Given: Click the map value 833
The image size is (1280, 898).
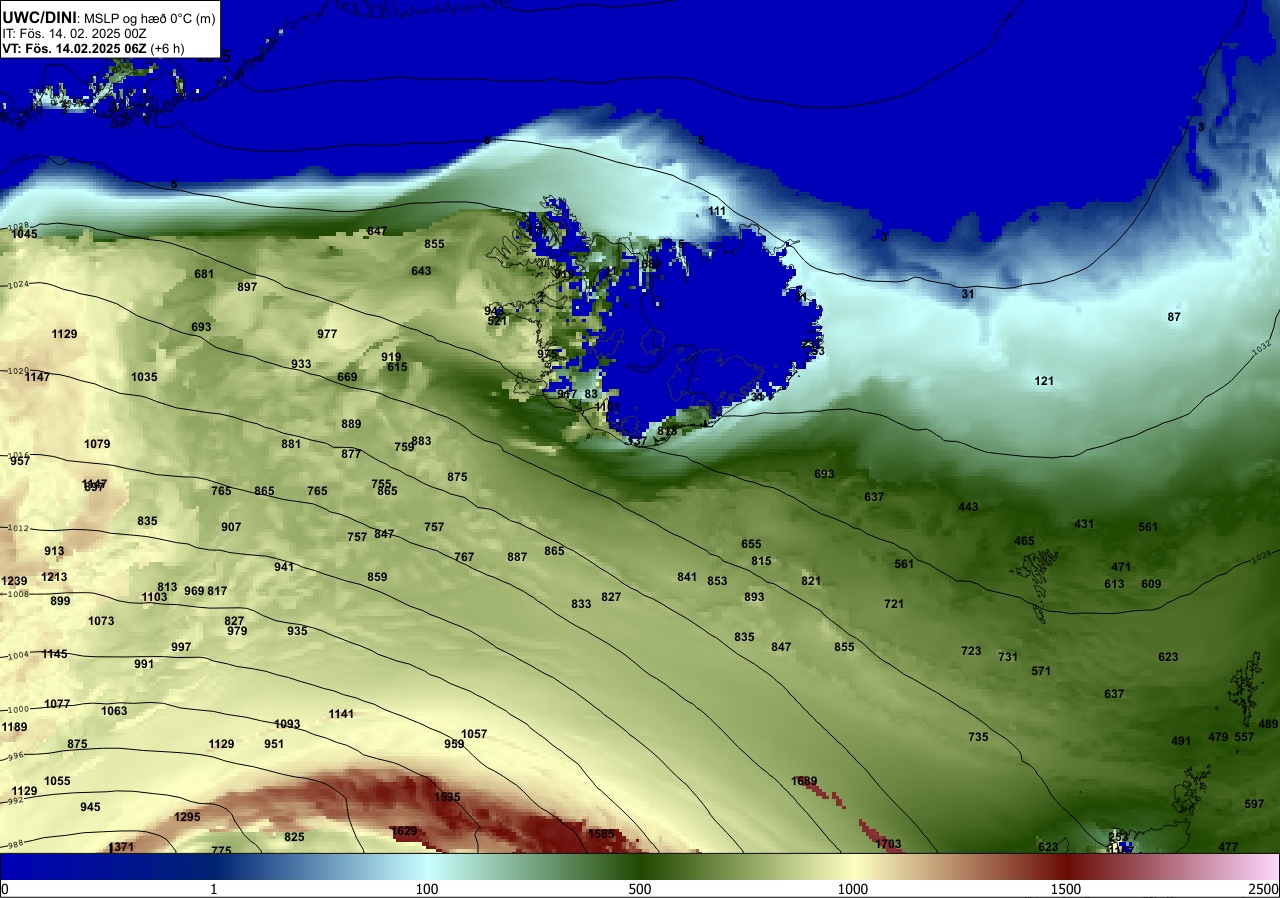Looking at the screenshot, I should point(581,604).
